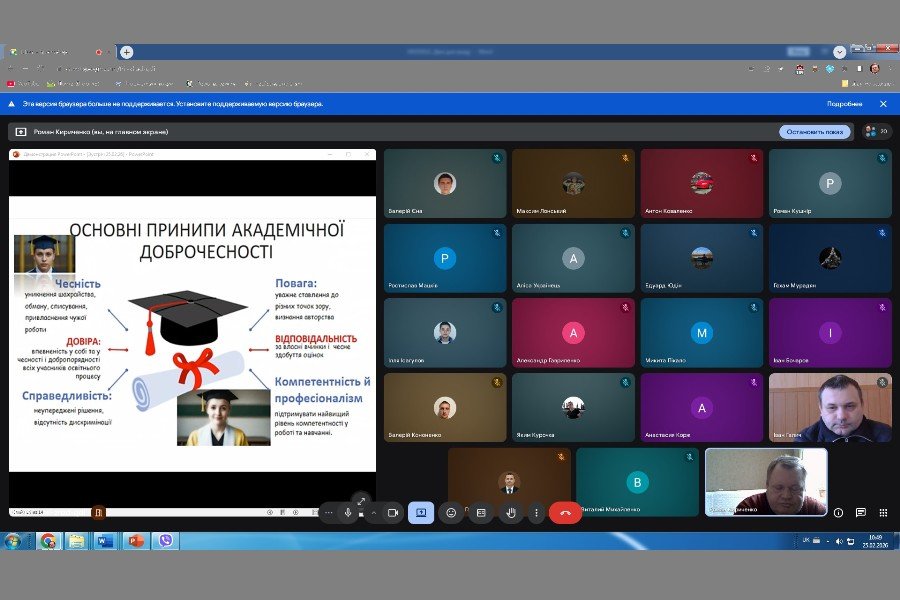Click the red leave call button

(x=565, y=513)
